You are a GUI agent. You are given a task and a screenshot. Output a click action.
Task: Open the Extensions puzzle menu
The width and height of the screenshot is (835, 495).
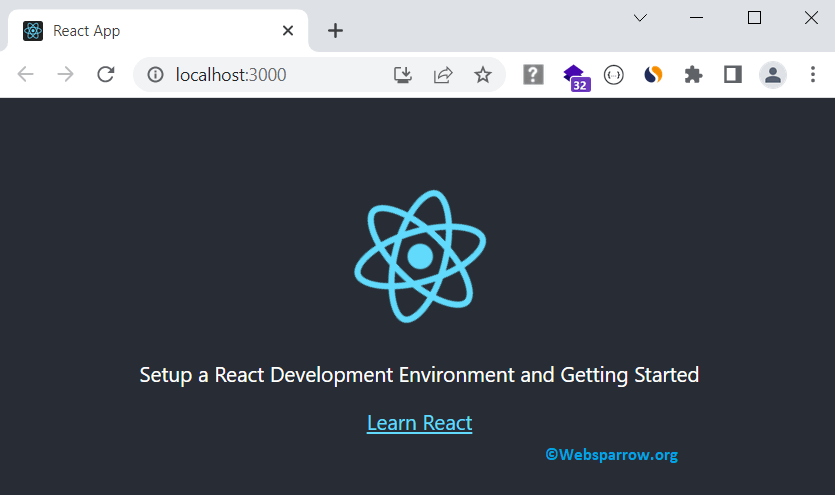tap(693, 75)
